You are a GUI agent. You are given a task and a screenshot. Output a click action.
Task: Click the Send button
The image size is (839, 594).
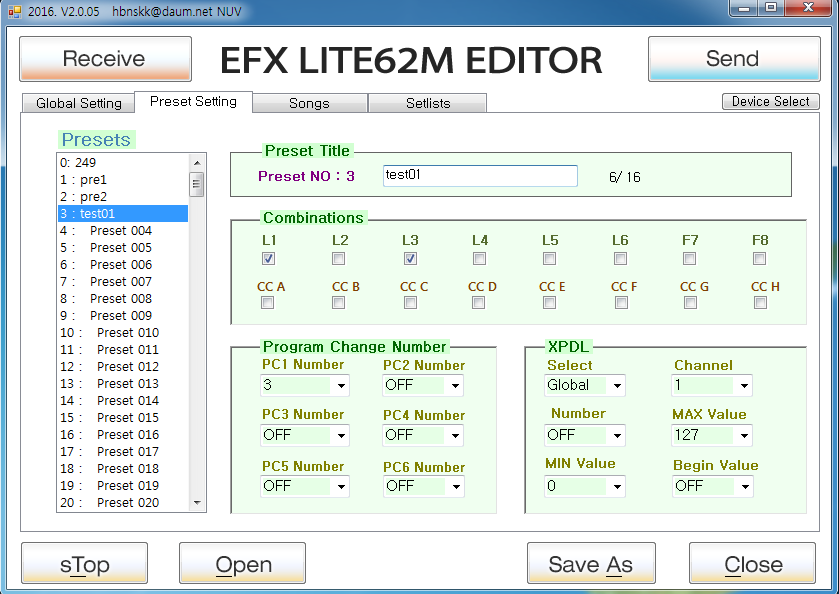(x=734, y=59)
